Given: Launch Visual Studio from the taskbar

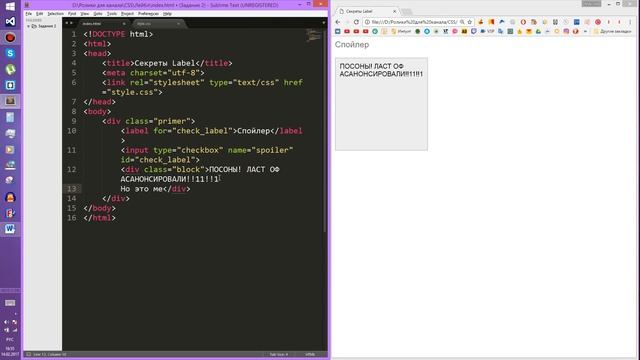Looking at the screenshot, I should tap(10, 22).
